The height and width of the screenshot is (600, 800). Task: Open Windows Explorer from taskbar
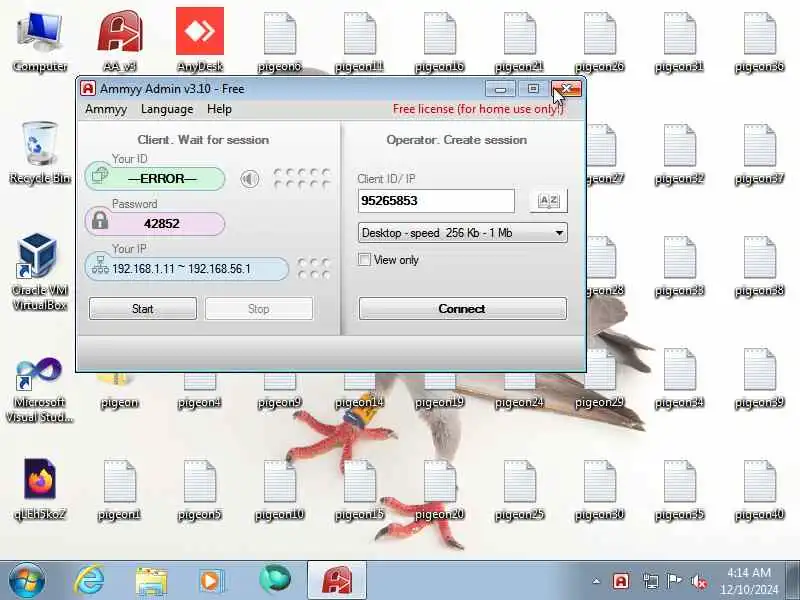pos(152,581)
